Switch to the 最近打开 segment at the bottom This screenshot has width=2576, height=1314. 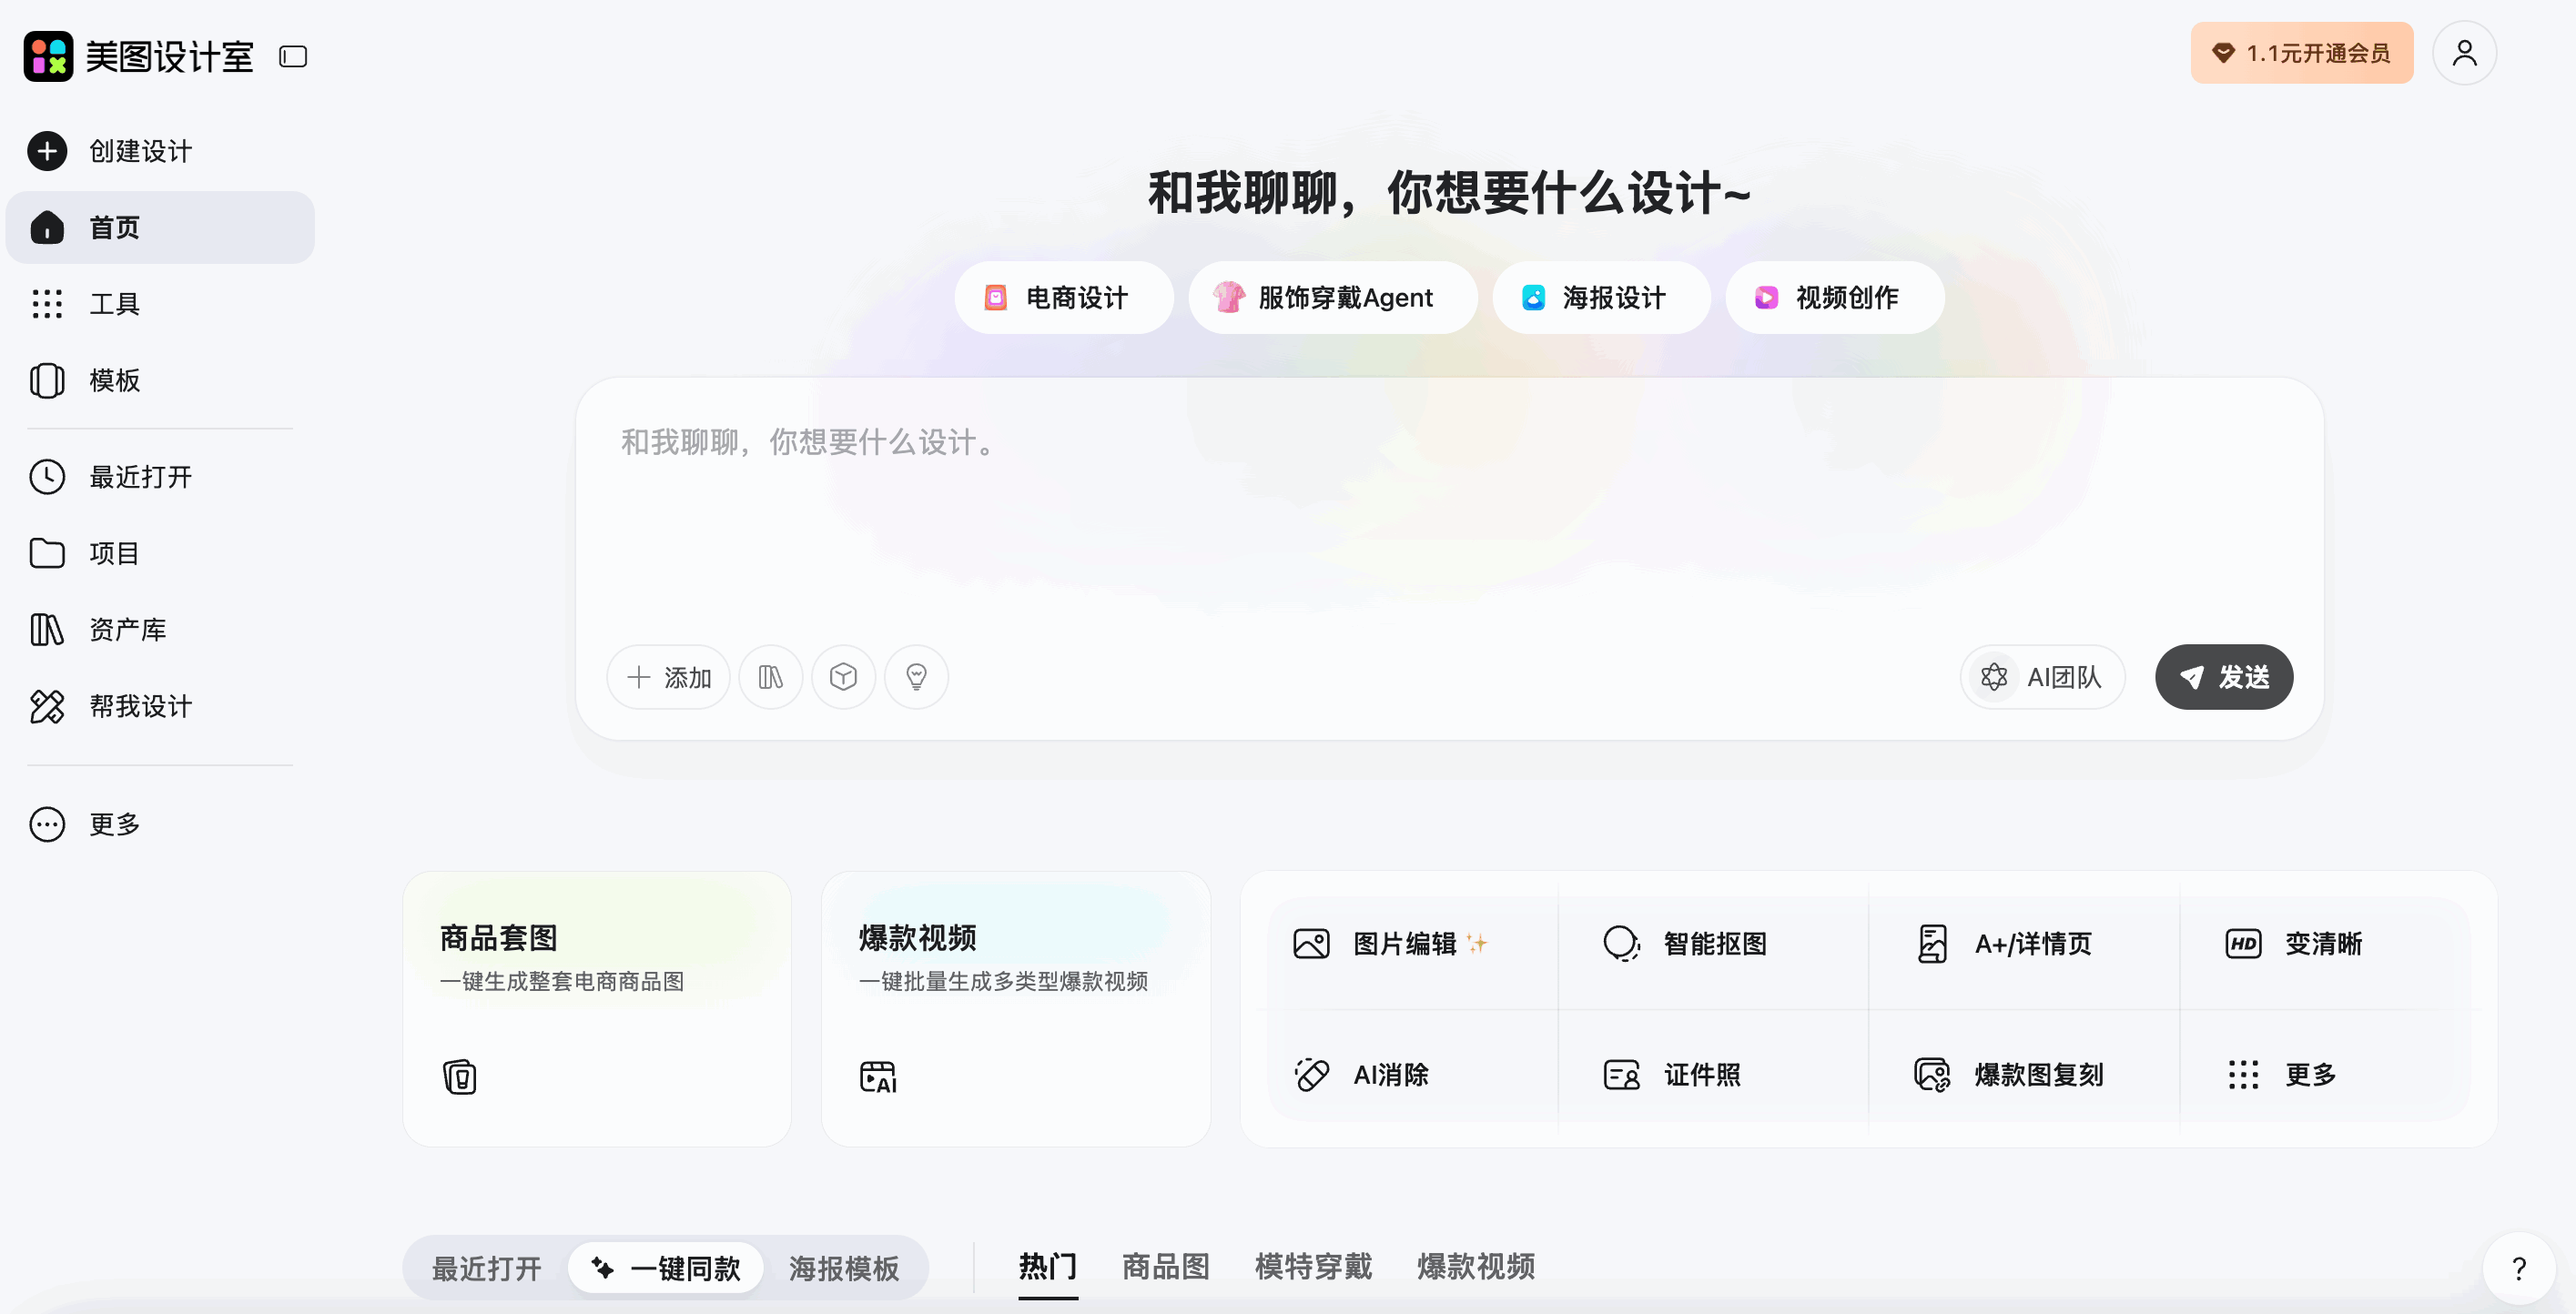click(x=487, y=1268)
